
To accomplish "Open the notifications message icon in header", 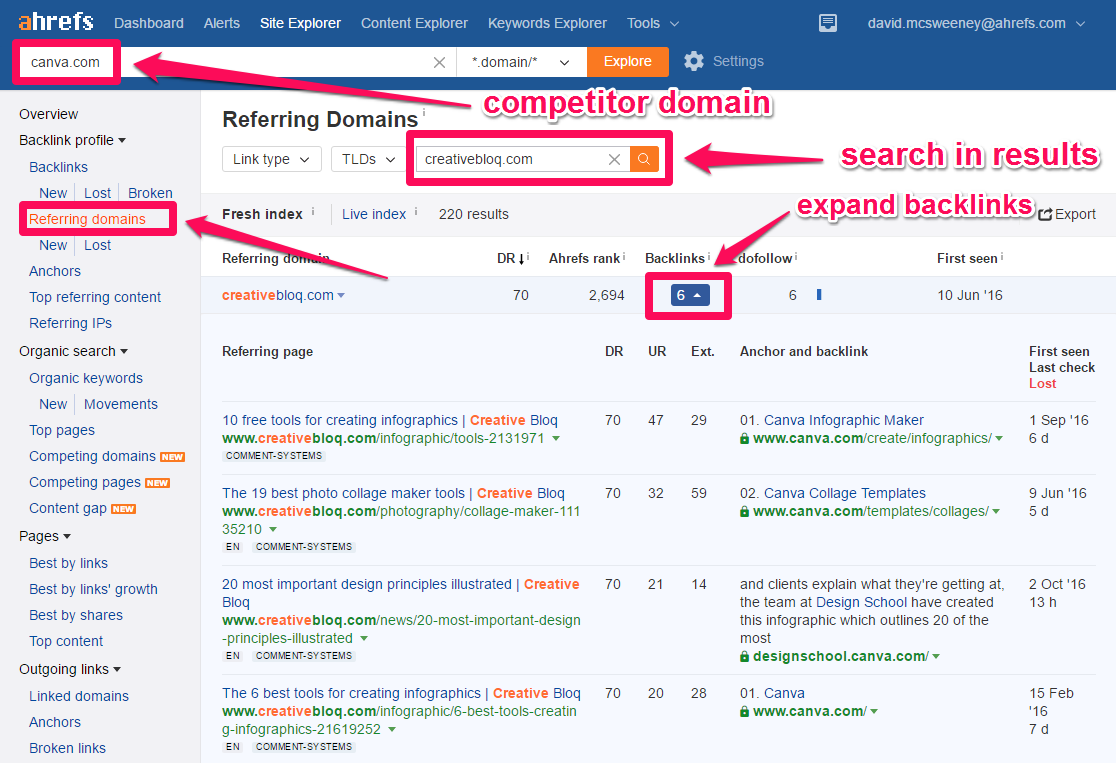I will [x=828, y=23].
